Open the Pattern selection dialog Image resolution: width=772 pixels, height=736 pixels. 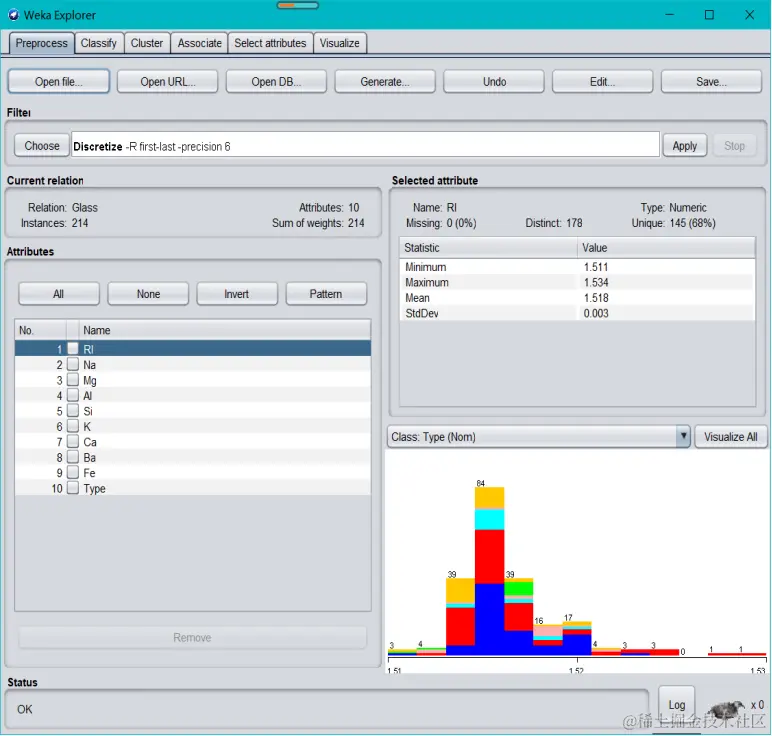(x=326, y=294)
